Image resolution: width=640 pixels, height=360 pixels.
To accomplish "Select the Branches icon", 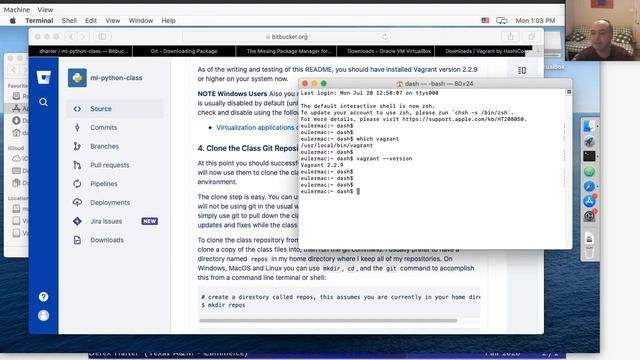I will [x=77, y=146].
